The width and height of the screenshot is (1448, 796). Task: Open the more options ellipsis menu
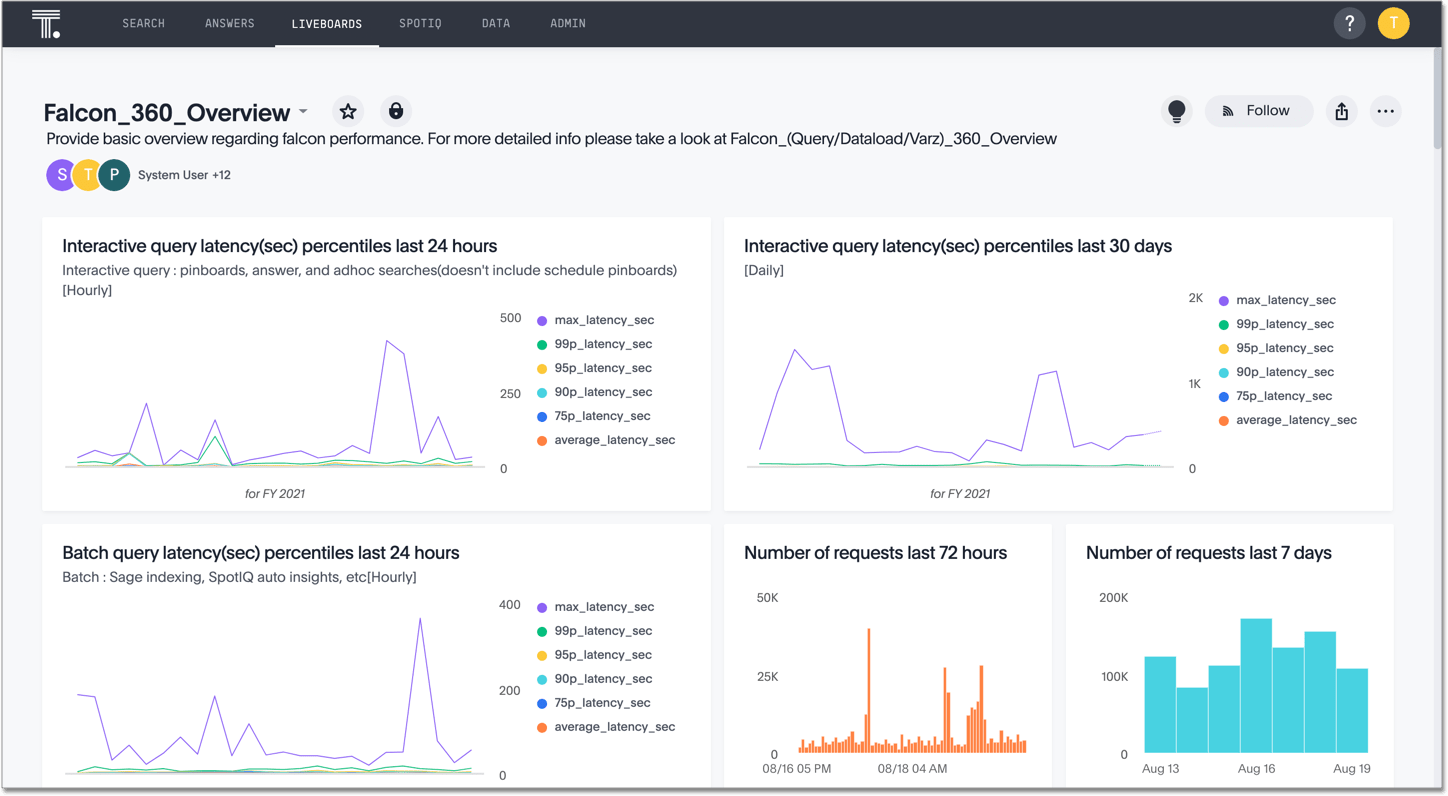[x=1385, y=111]
